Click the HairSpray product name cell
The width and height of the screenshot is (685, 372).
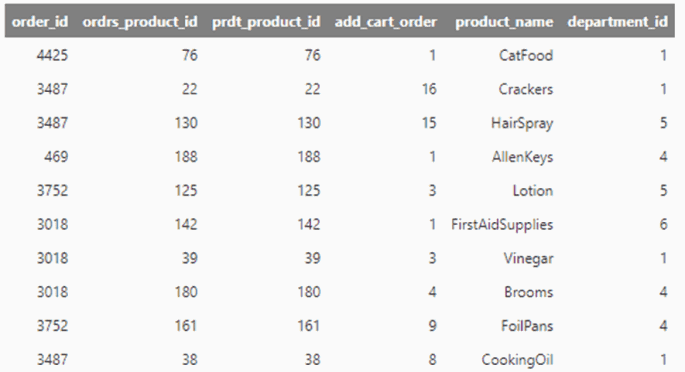pos(522,123)
